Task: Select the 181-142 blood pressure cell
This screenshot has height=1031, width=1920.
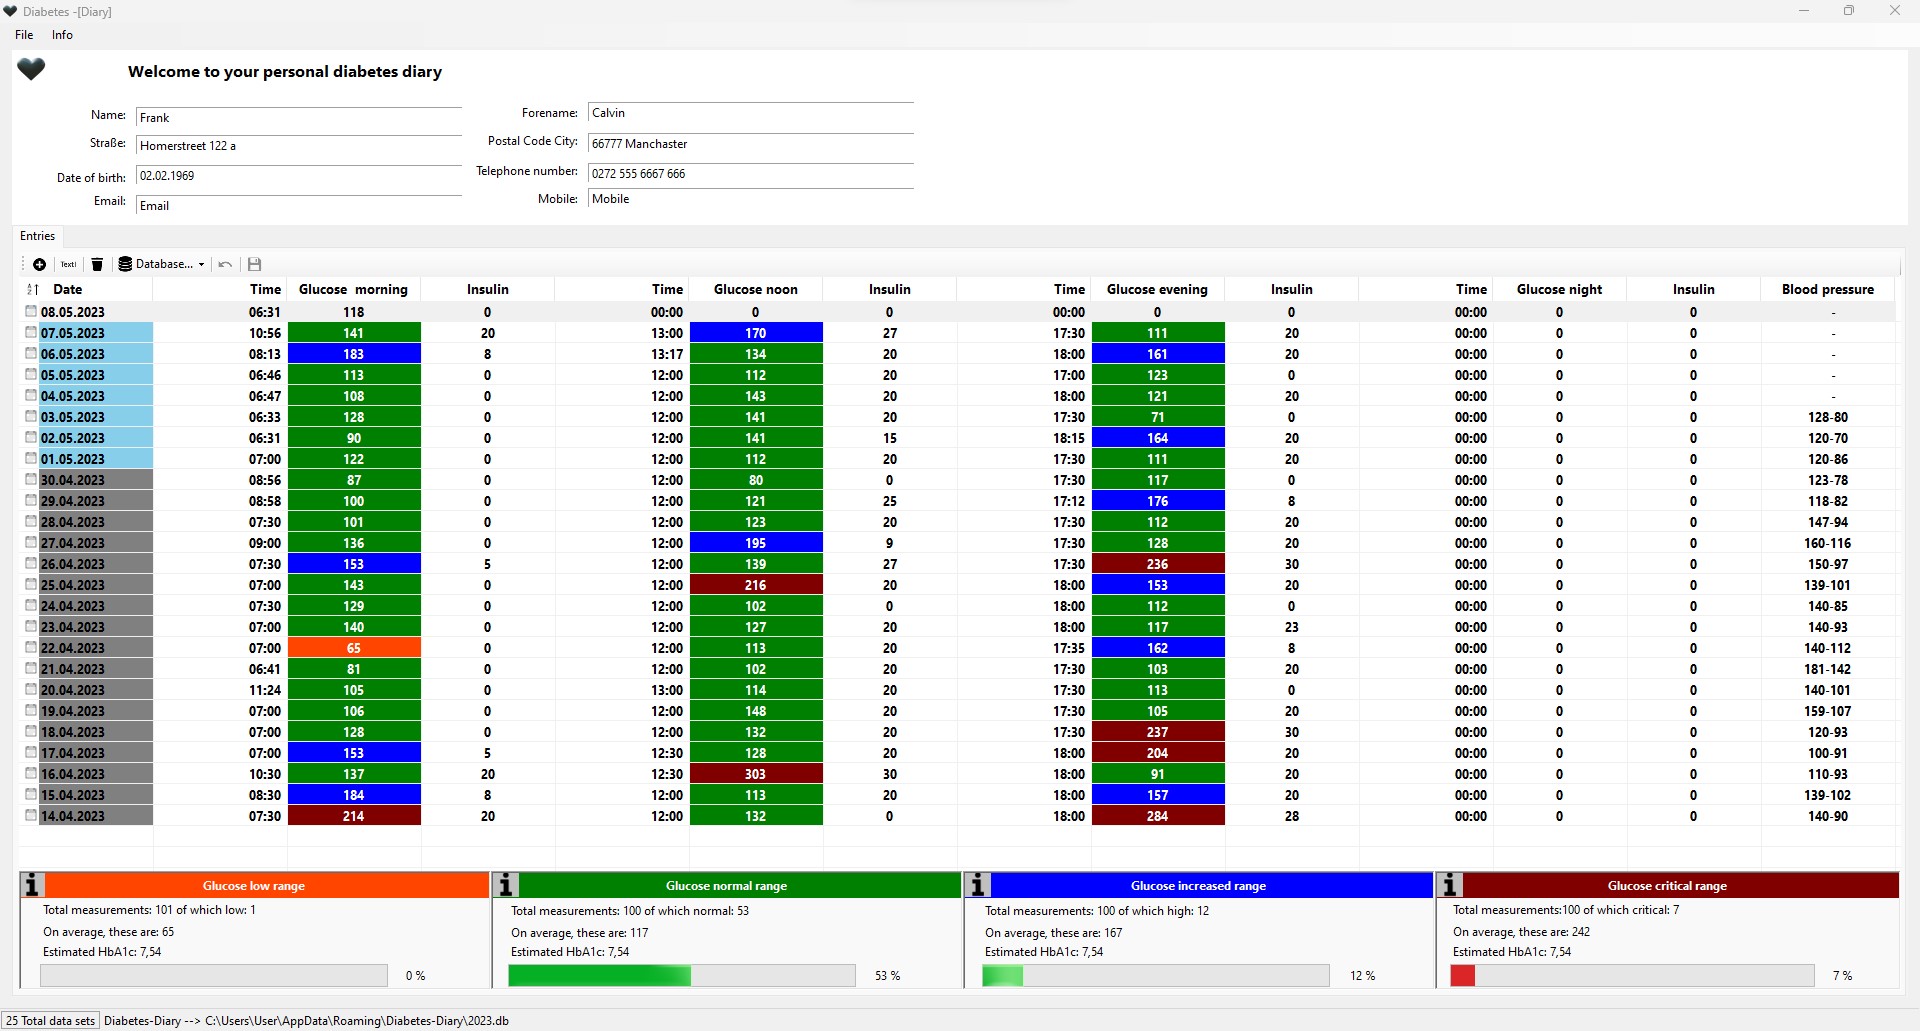Action: point(1828,669)
